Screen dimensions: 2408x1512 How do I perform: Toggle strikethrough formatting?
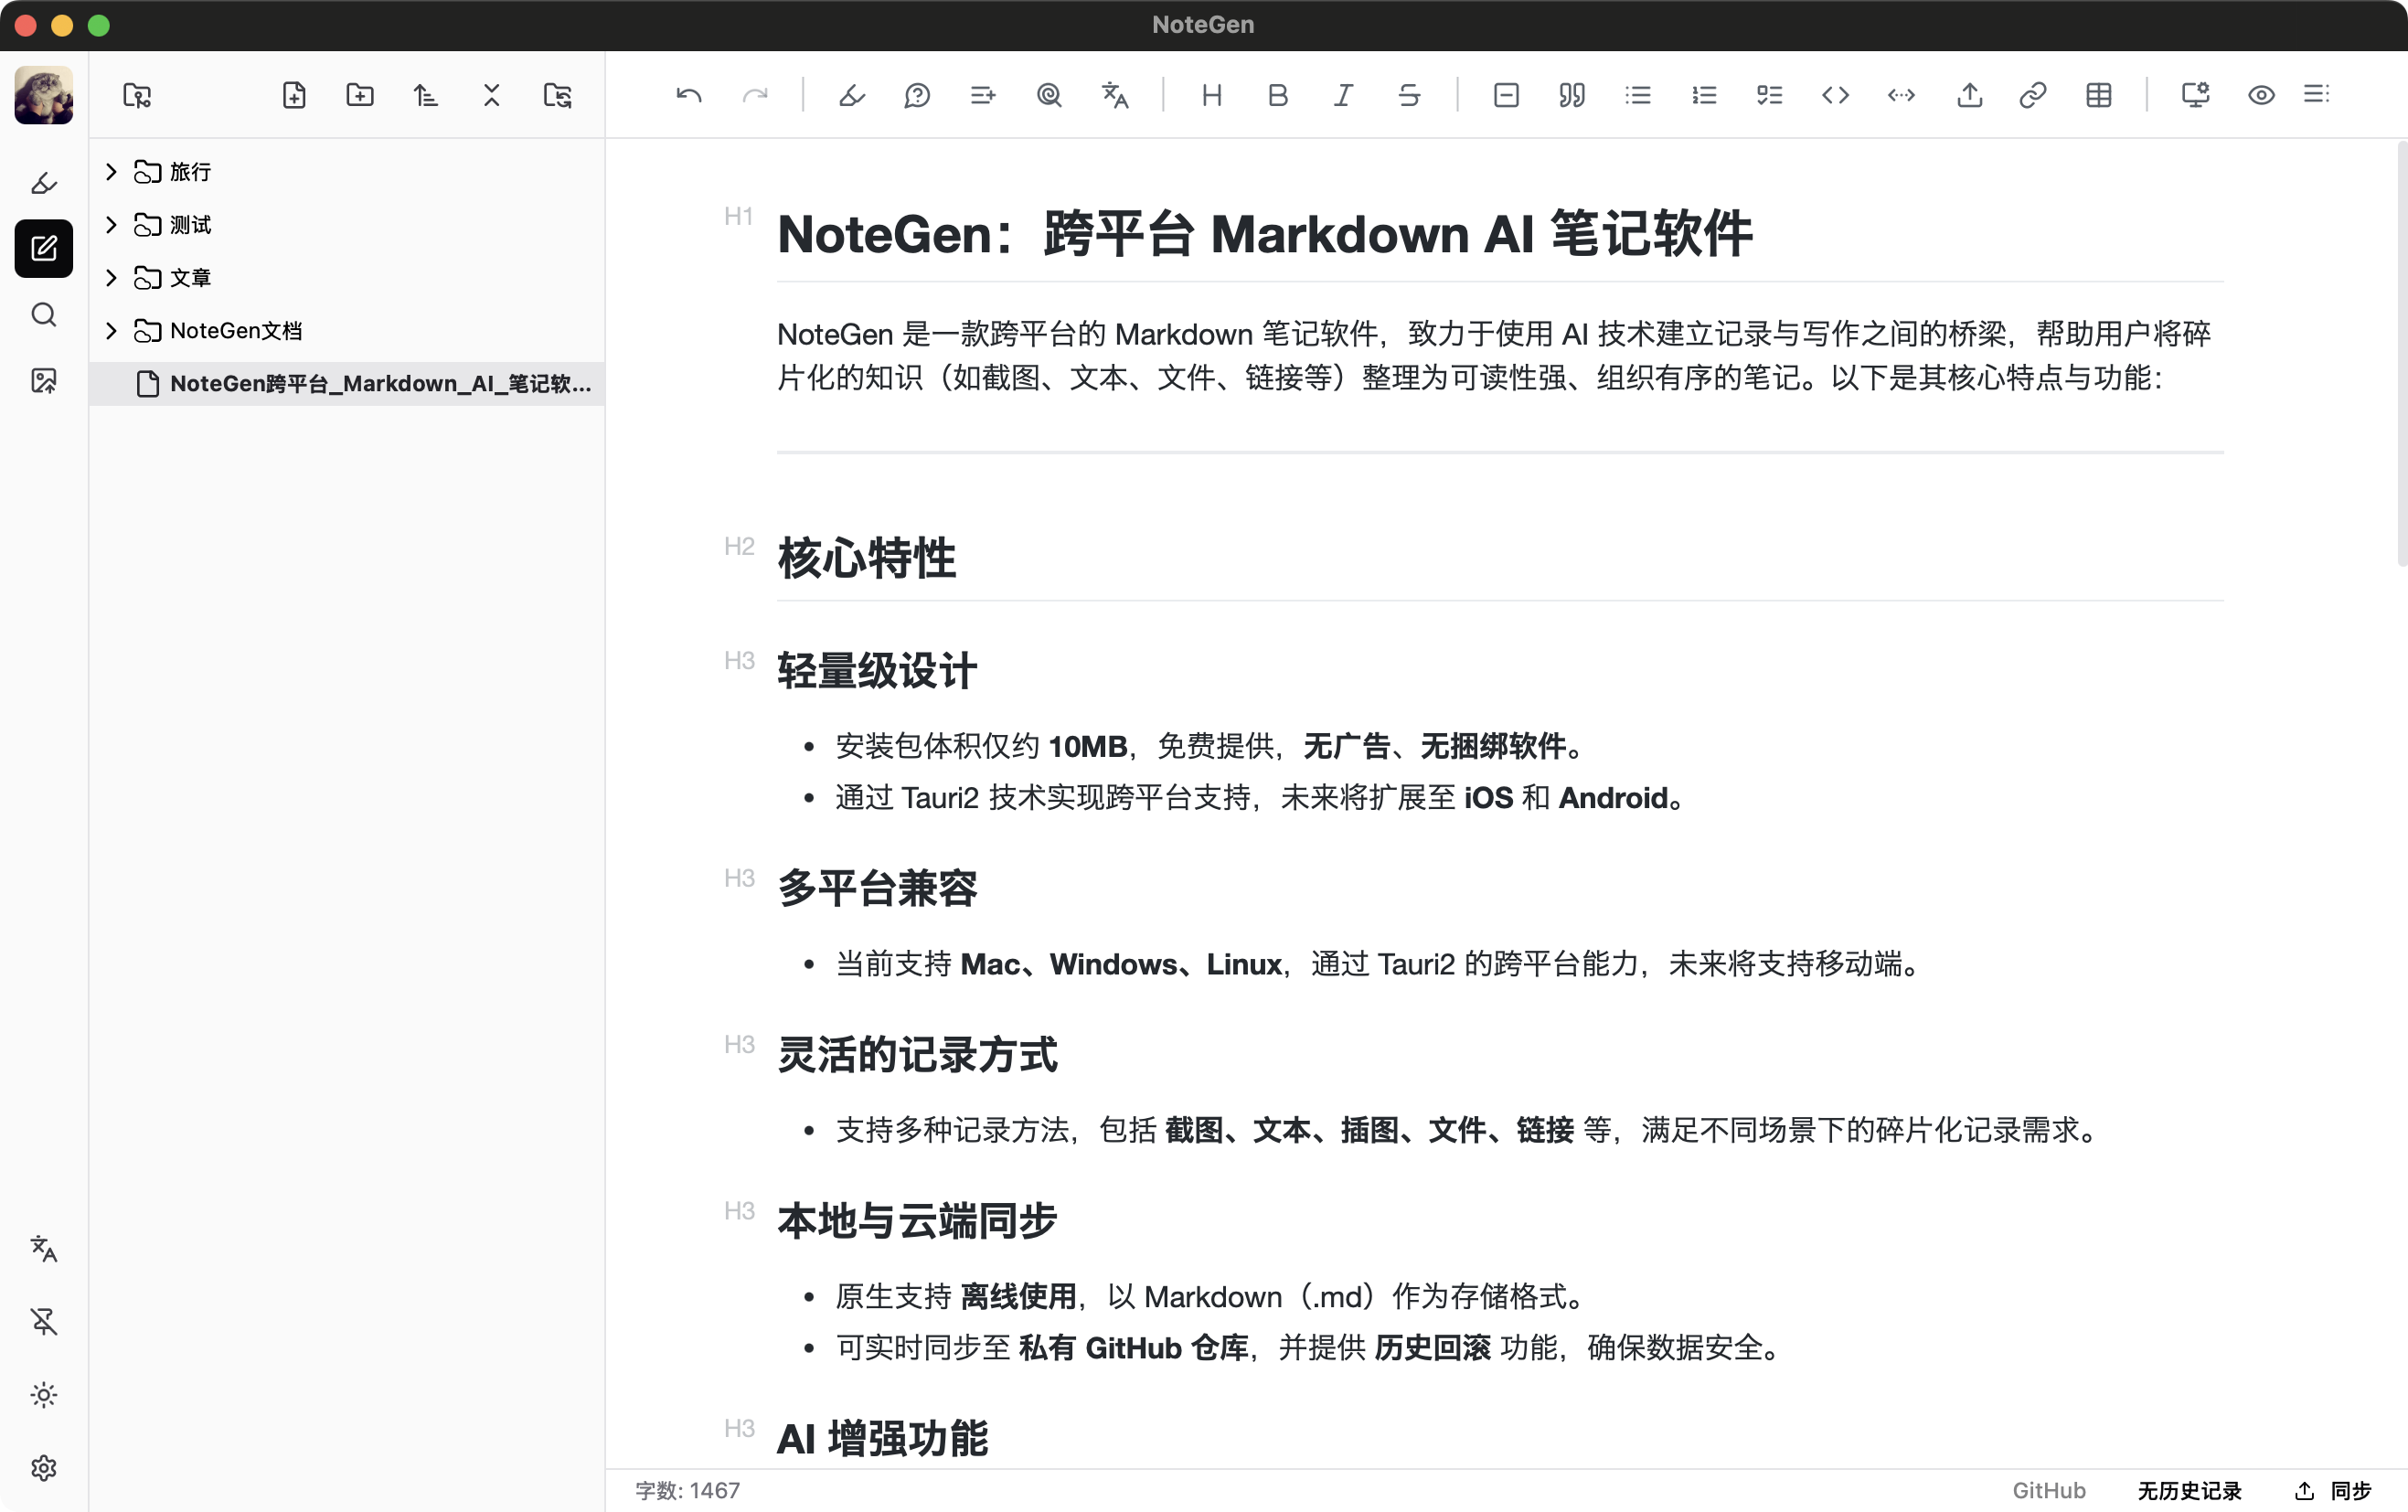pos(1409,95)
